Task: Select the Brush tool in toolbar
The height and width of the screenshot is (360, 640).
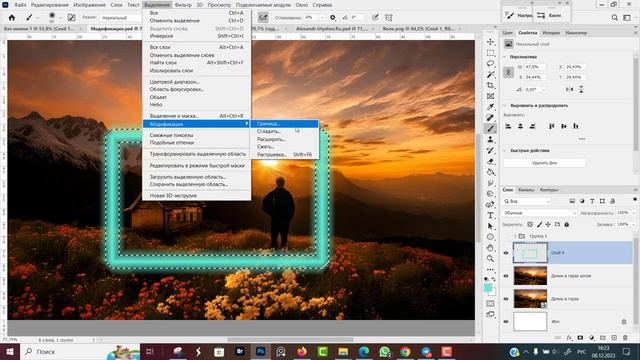Action: (490, 129)
